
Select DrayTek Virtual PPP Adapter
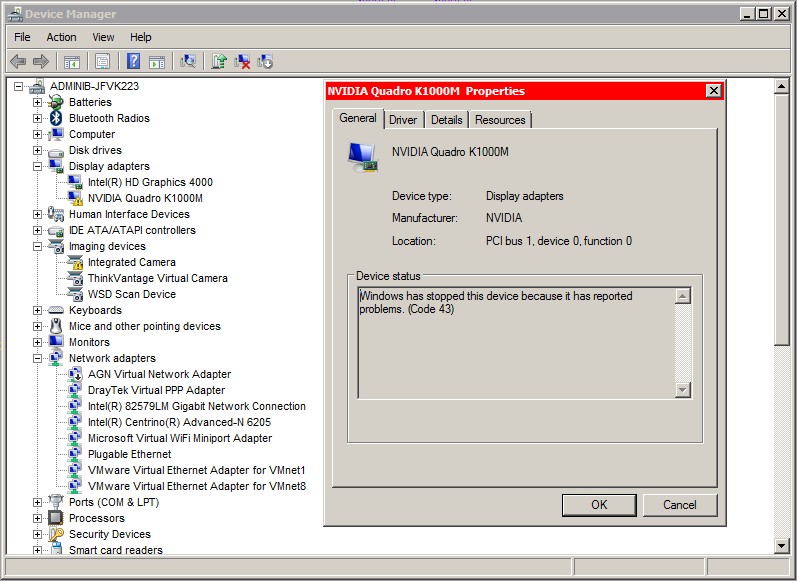point(156,390)
